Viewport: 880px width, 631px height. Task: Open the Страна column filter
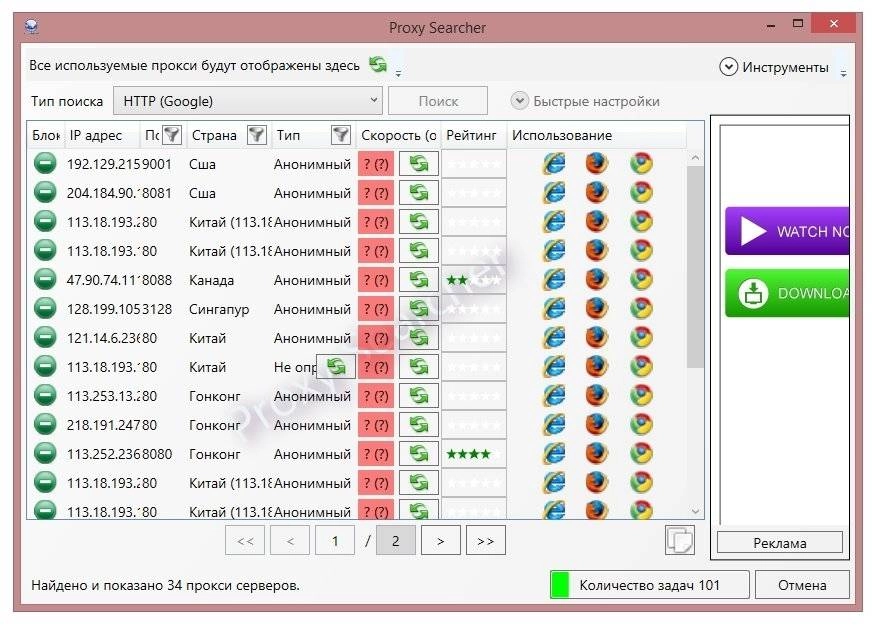(x=256, y=135)
